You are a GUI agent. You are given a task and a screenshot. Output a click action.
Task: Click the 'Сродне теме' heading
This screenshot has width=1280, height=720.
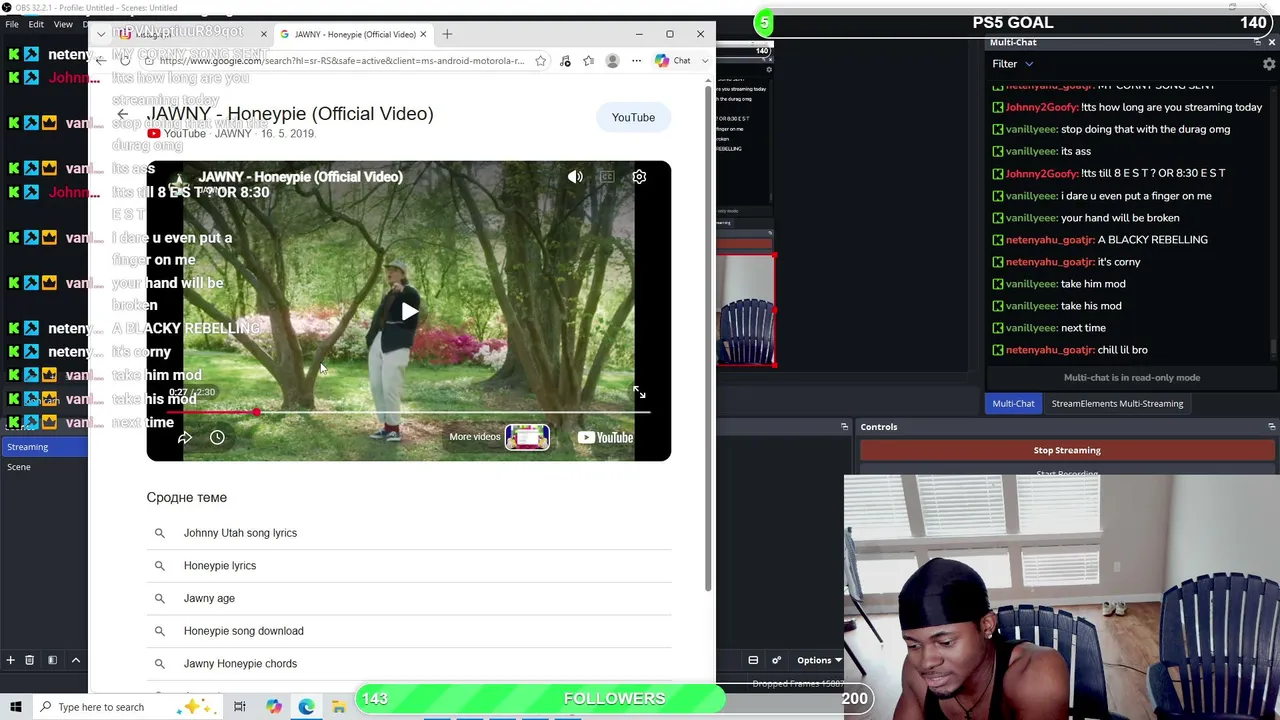coord(187,498)
